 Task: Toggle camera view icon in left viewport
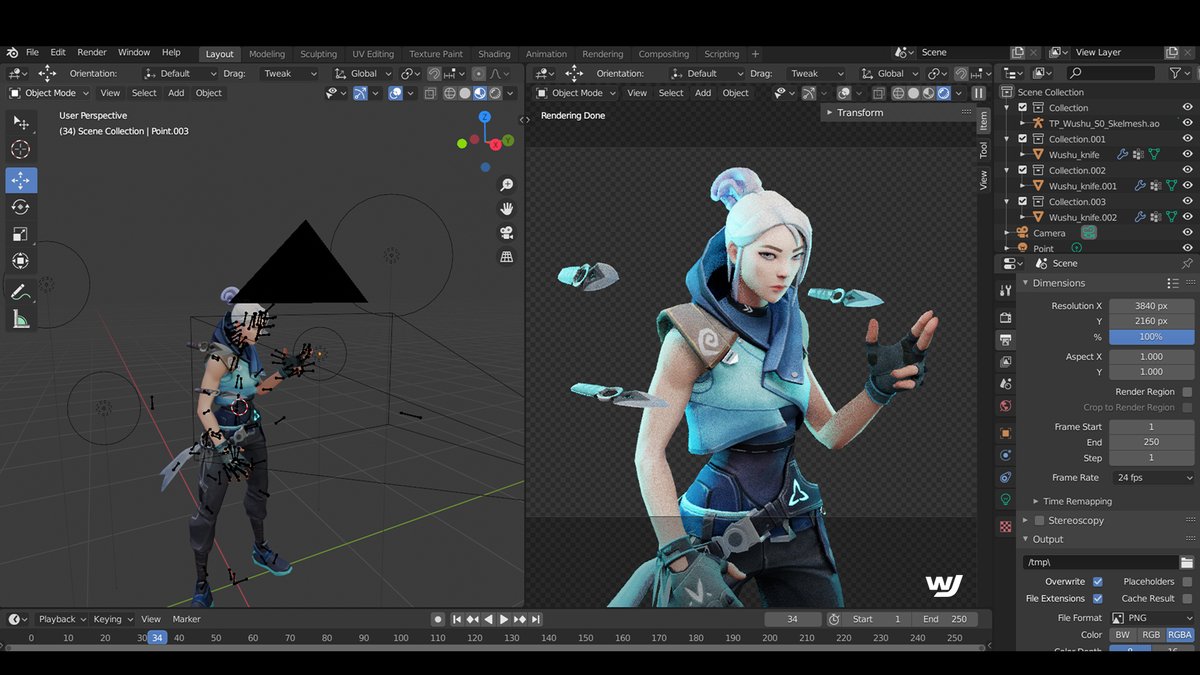pos(507,233)
